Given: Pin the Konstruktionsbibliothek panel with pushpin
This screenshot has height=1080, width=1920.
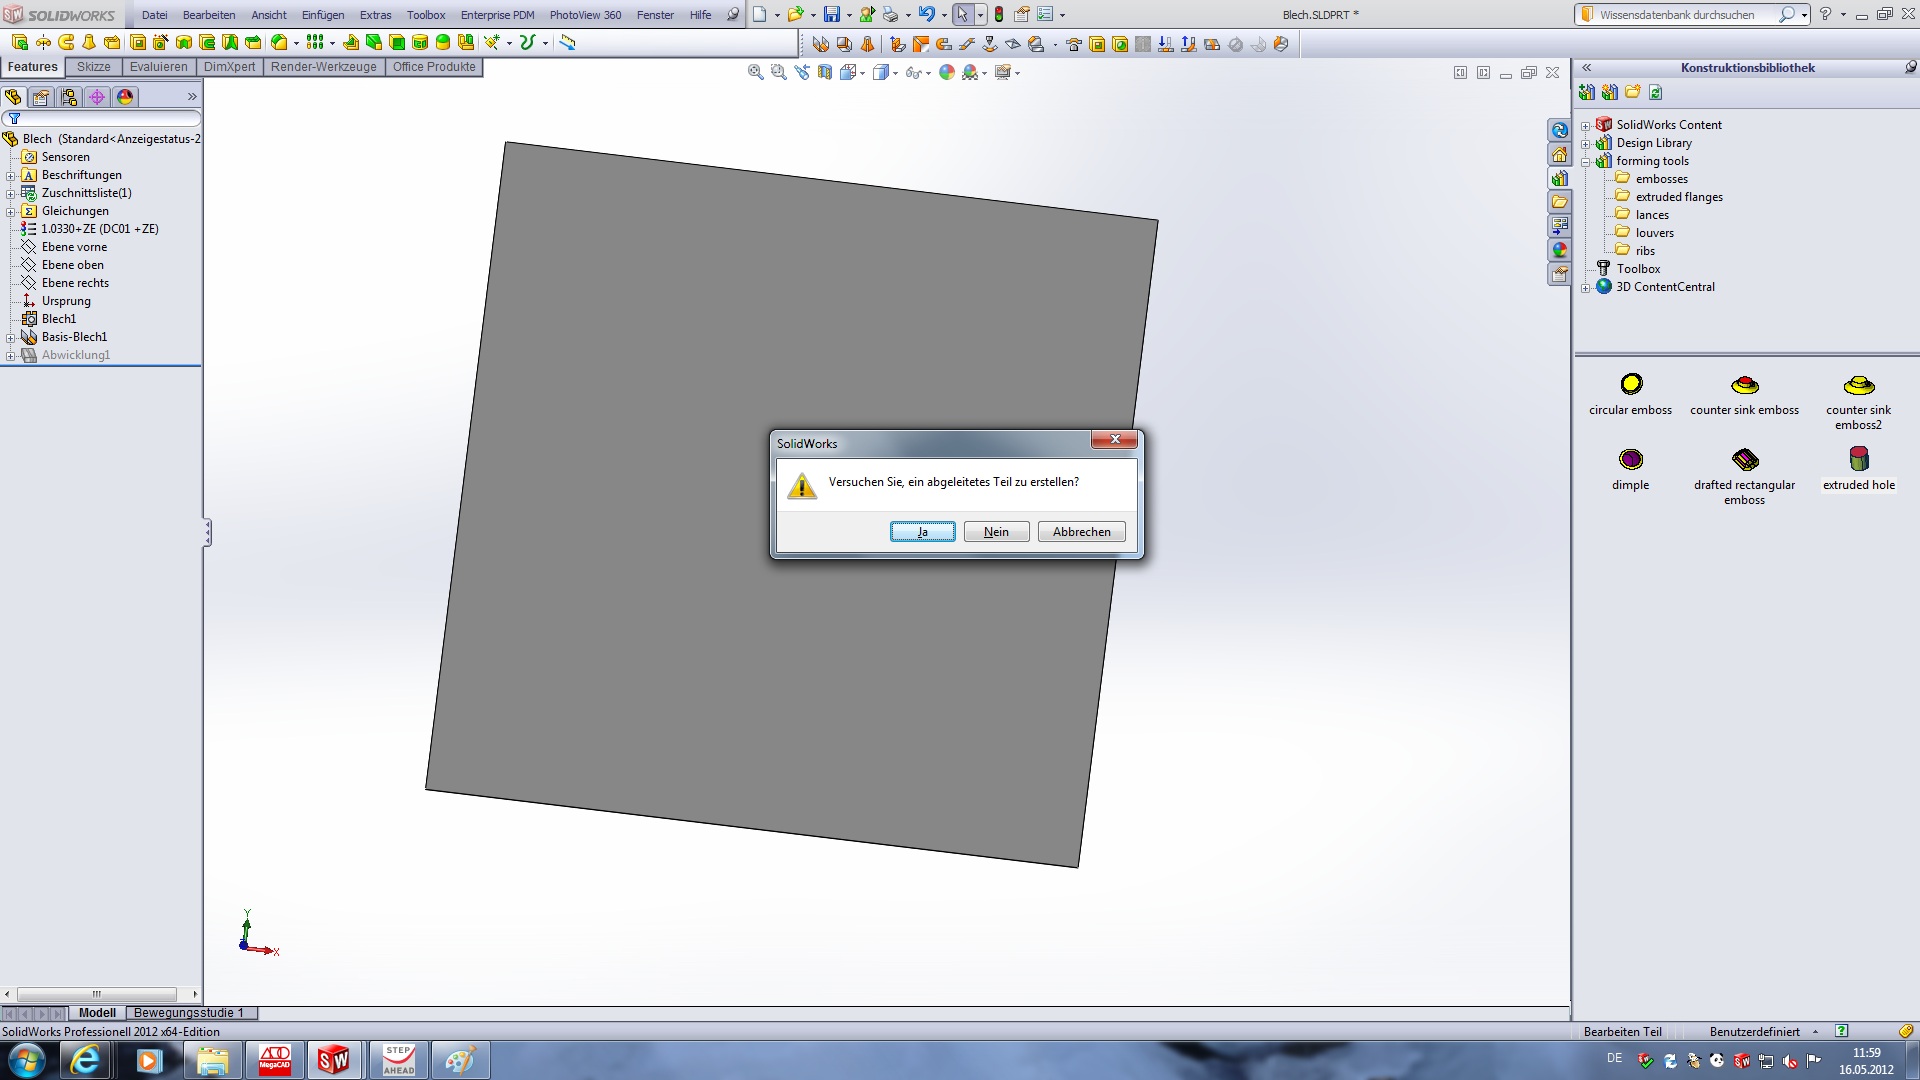Looking at the screenshot, I should (1910, 68).
